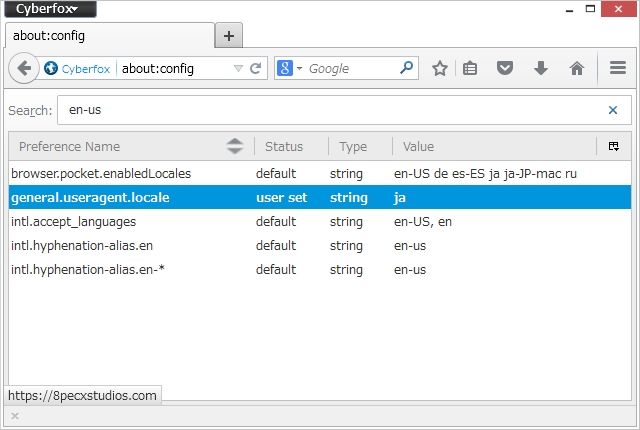Open a new tab with plus button
This screenshot has height=430, width=640.
pos(229,36)
